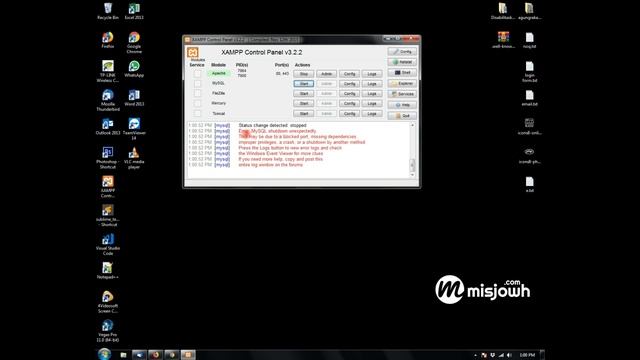Click the green Apache module label
The image size is (640, 360).
219,73
